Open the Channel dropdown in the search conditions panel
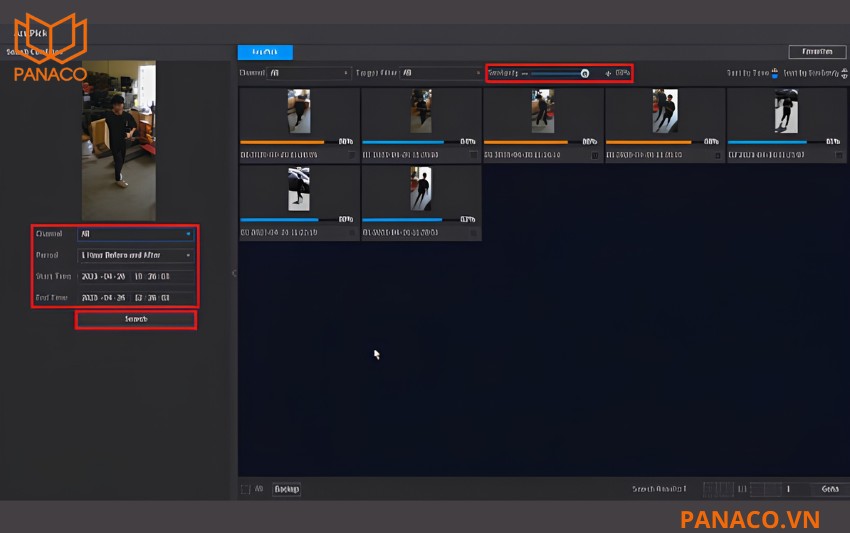Screen dimensions: 850x533 coord(136,234)
